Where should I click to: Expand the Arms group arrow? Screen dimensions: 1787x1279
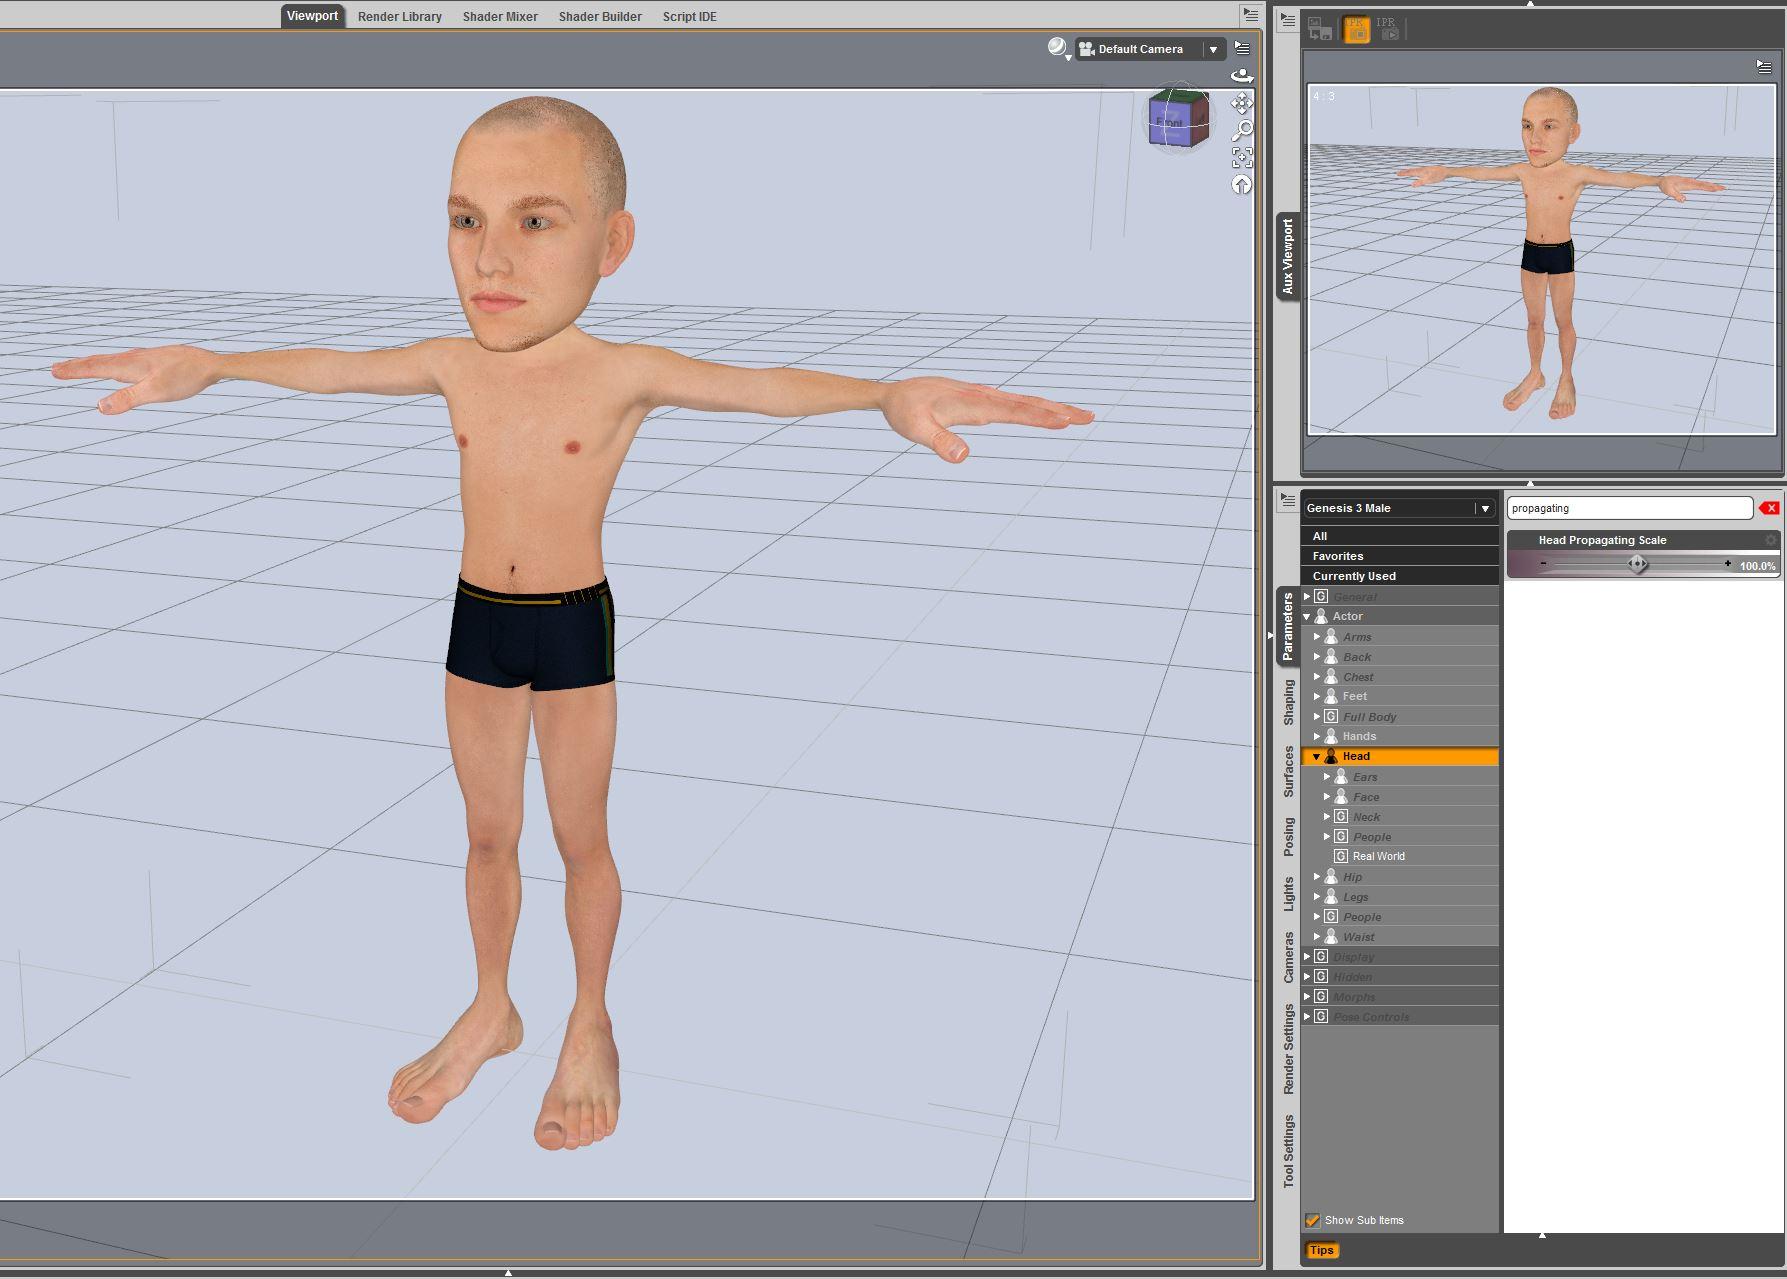click(1317, 636)
